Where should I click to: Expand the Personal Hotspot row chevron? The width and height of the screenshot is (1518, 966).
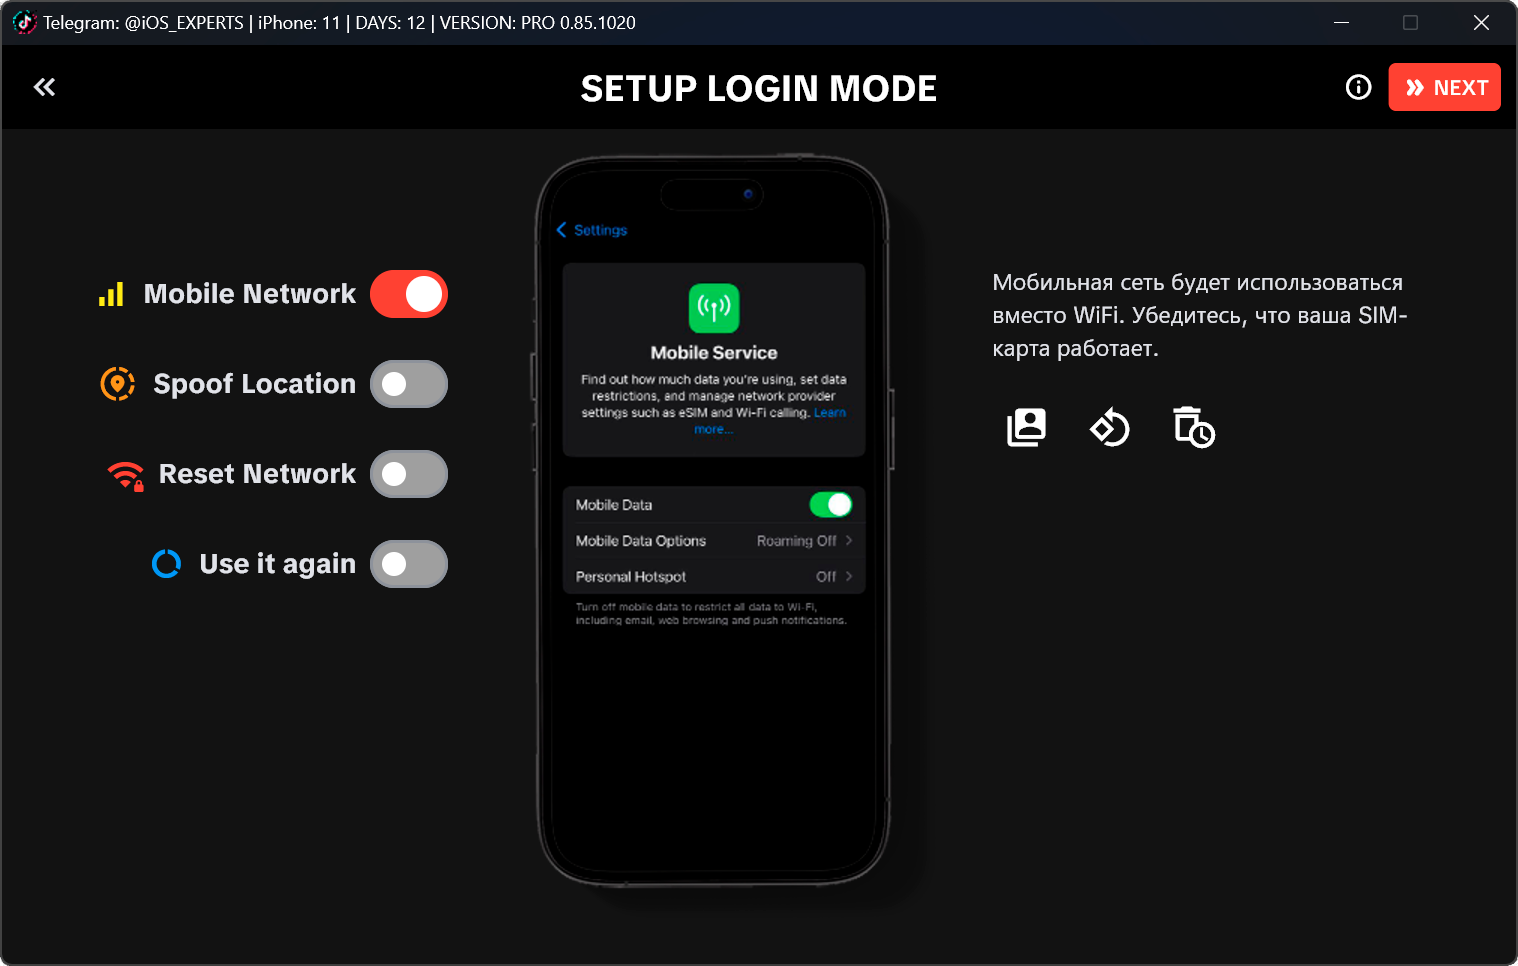pyautogui.click(x=849, y=577)
